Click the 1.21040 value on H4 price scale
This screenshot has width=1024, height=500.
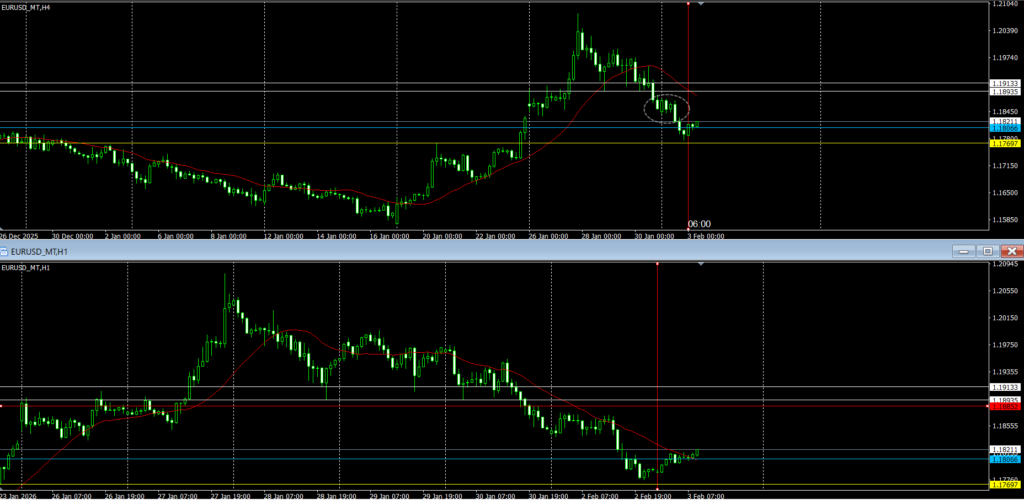coord(1004,5)
